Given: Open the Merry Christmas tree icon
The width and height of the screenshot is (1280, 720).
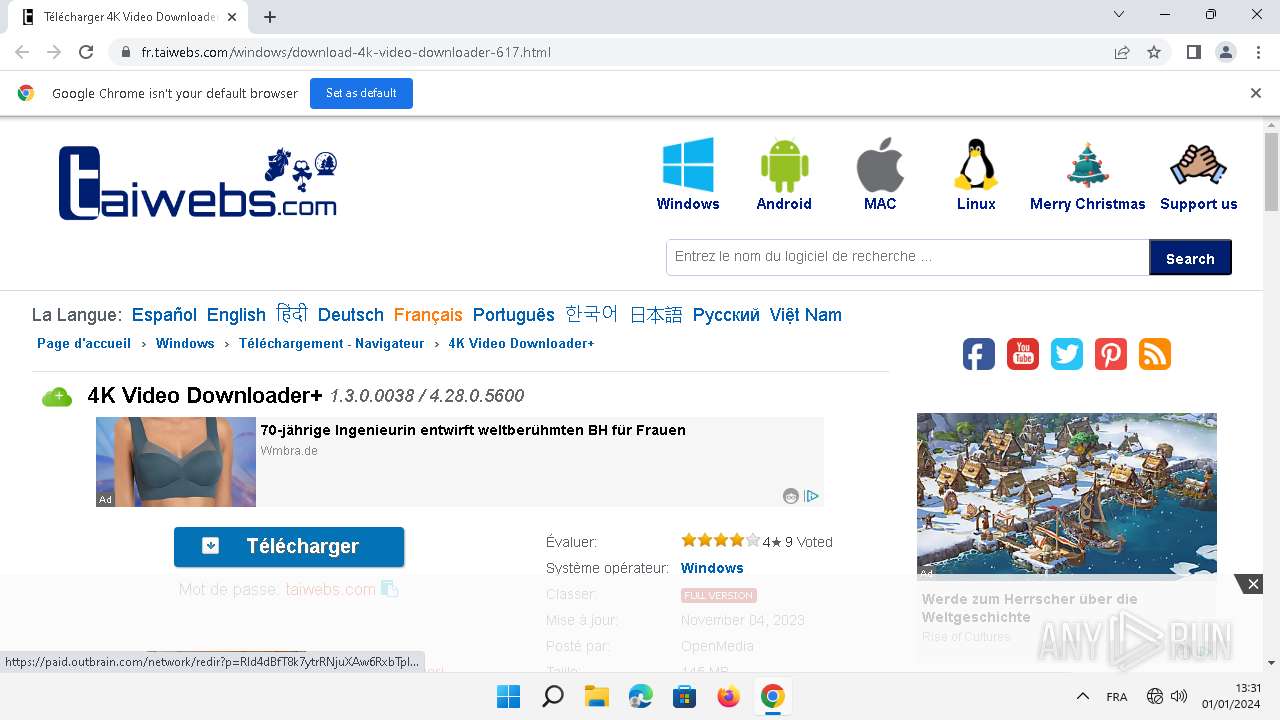Looking at the screenshot, I should tap(1087, 165).
